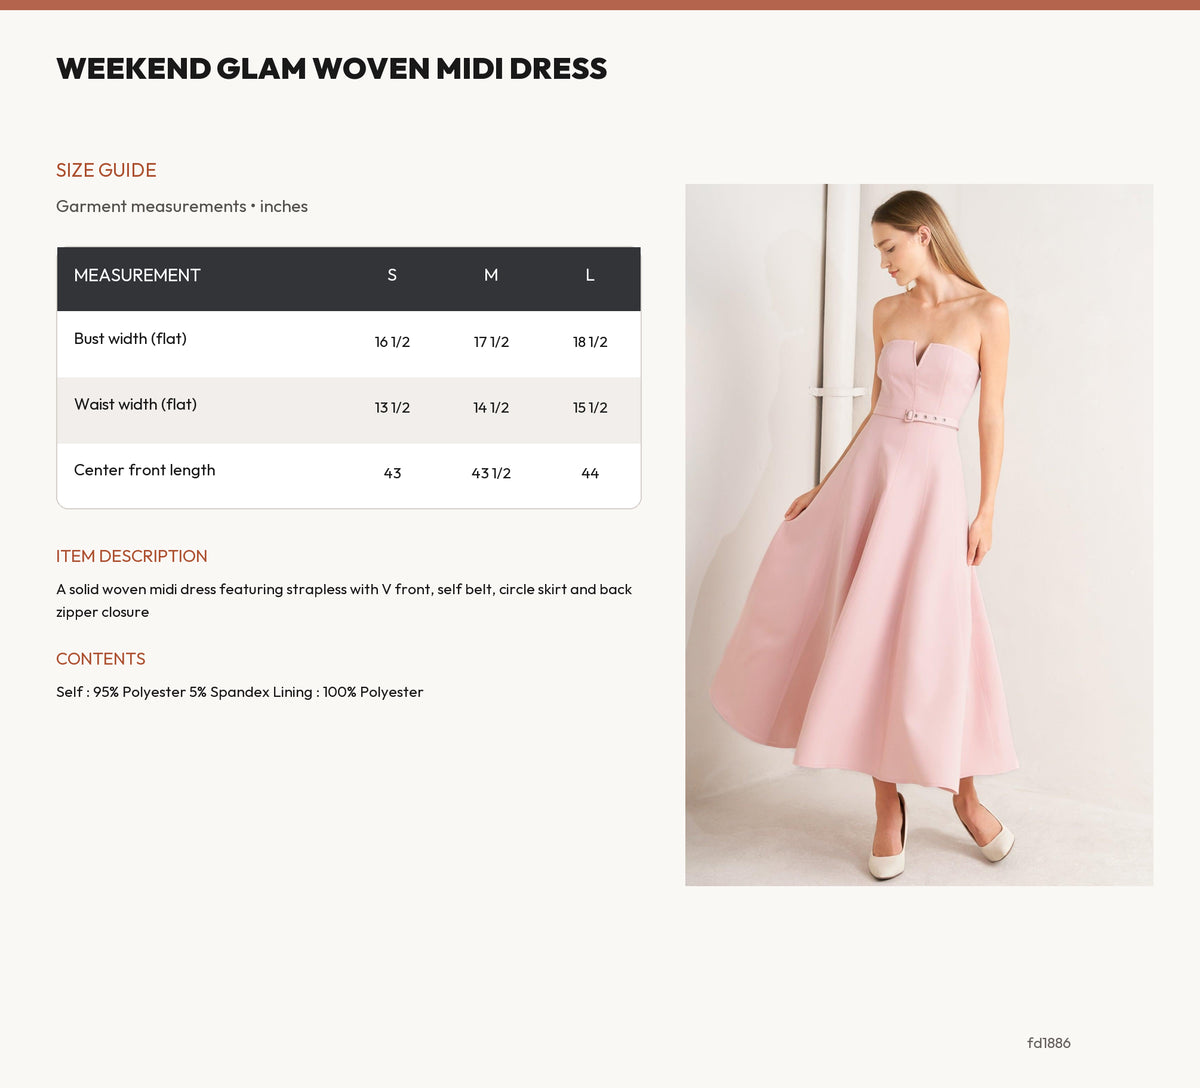Image resolution: width=1200 pixels, height=1088 pixels.
Task: Click the bust width value 17 1/2
Action: coord(491,342)
